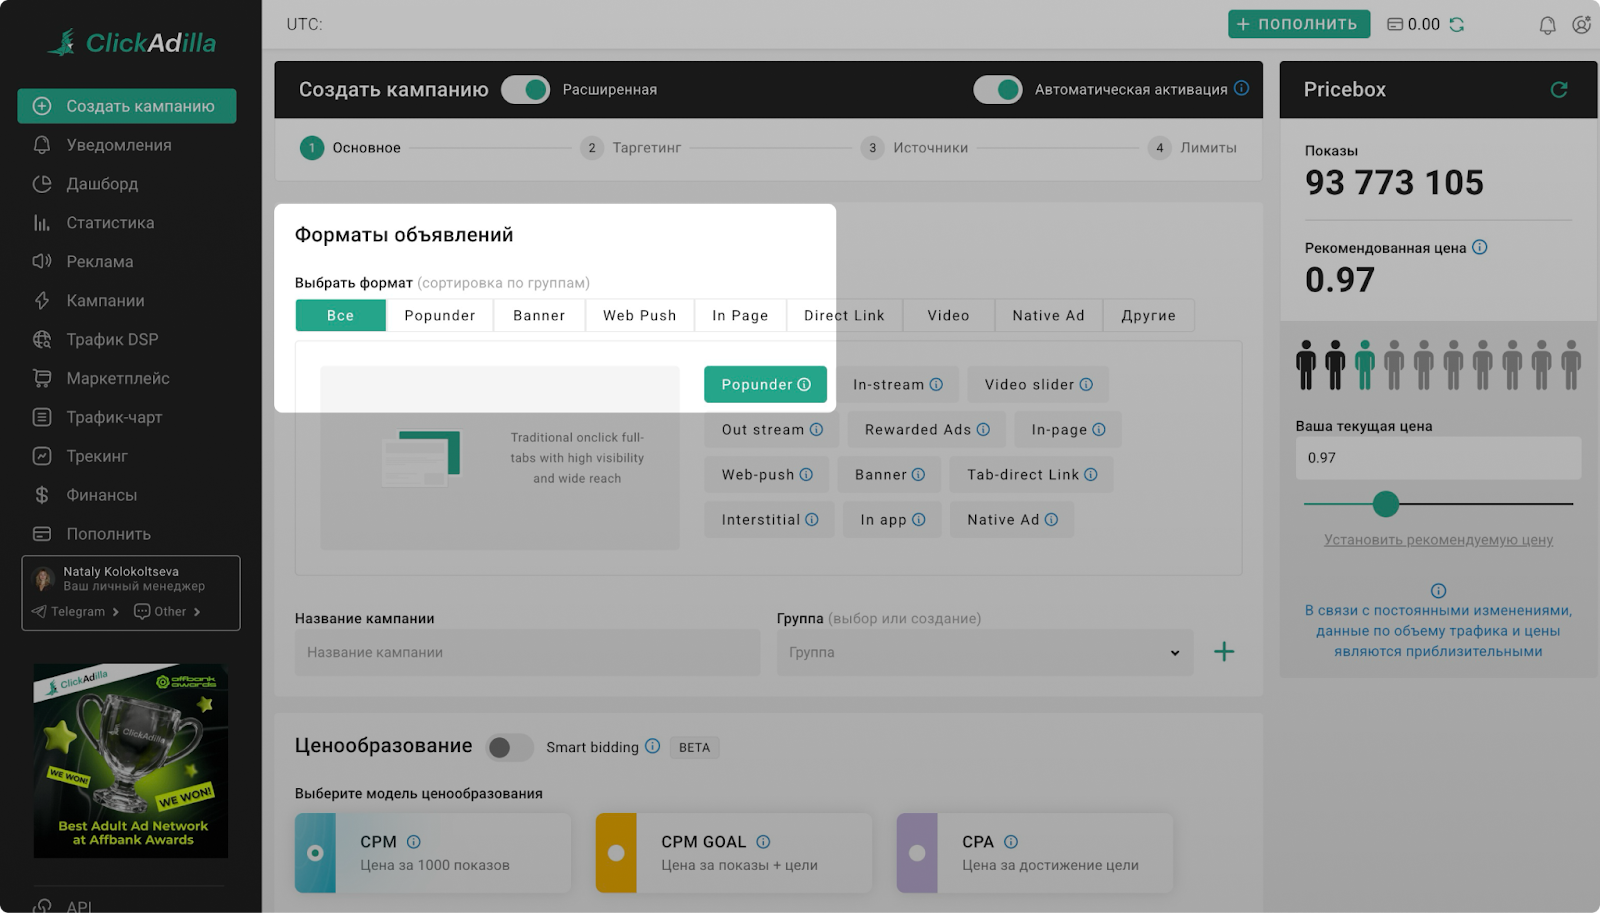Click the notification bell icon in top bar
The image size is (1600, 913).
click(1547, 25)
